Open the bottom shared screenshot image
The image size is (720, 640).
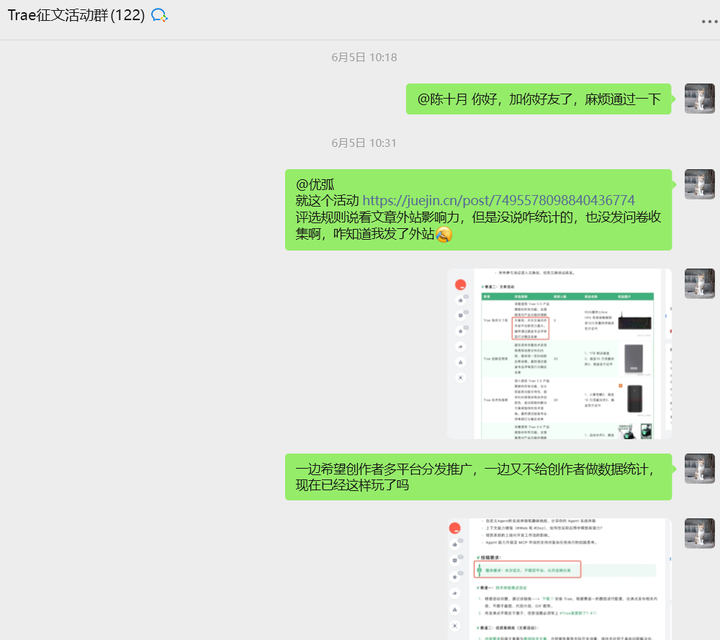559,578
